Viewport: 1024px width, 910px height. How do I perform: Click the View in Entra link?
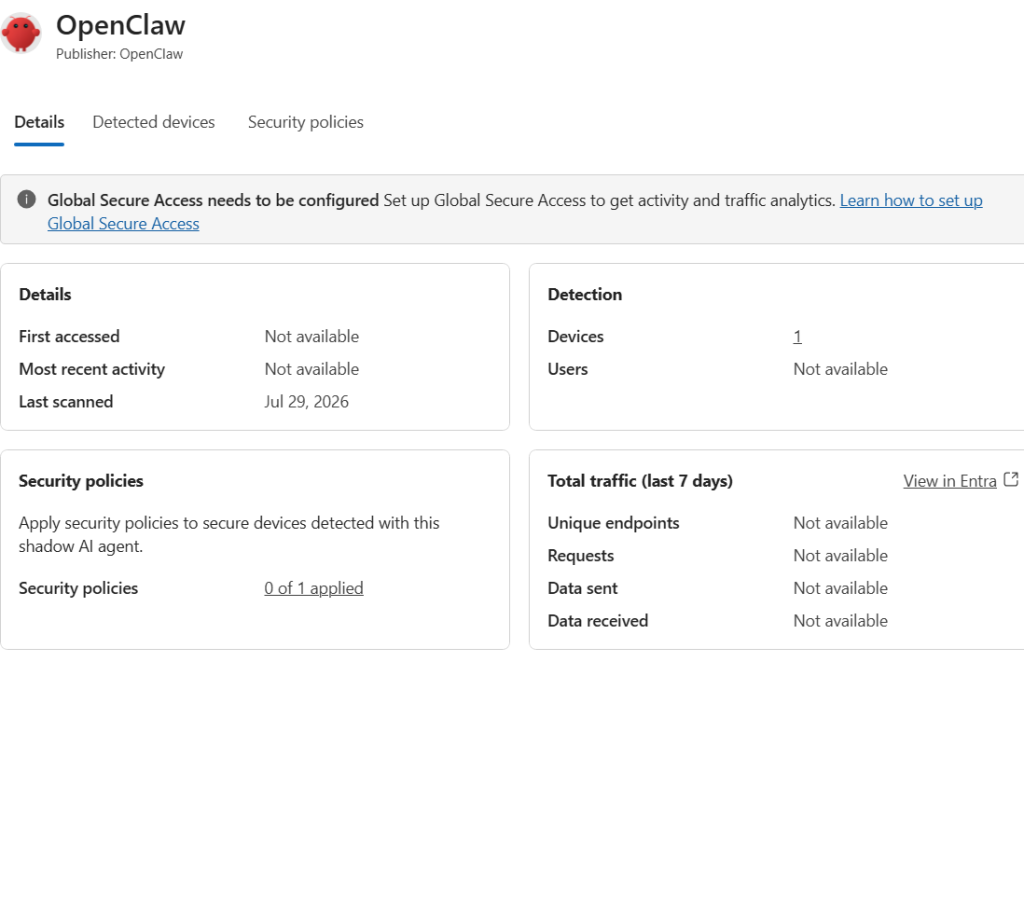coord(950,481)
